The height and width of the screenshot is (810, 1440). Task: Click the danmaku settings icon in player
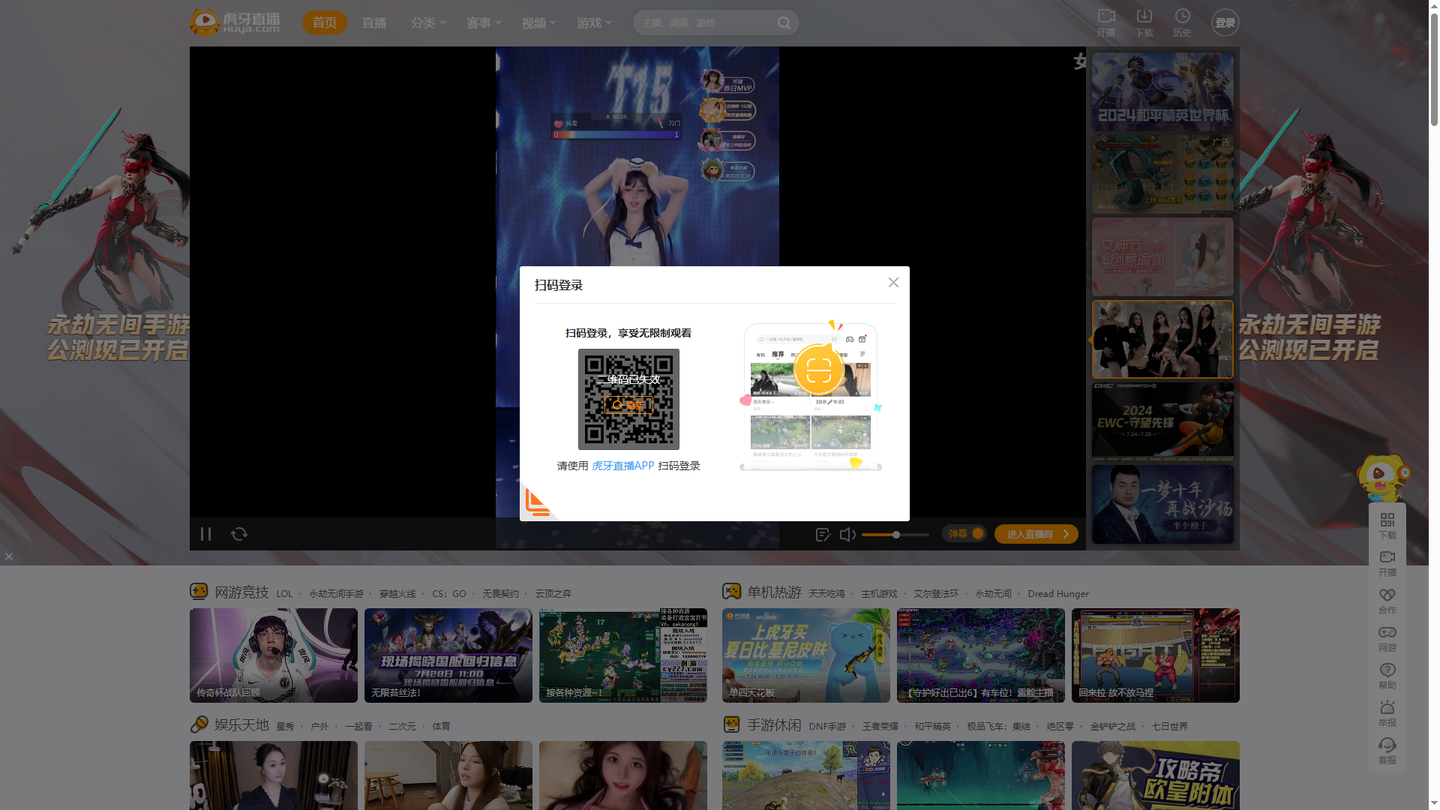click(x=822, y=534)
